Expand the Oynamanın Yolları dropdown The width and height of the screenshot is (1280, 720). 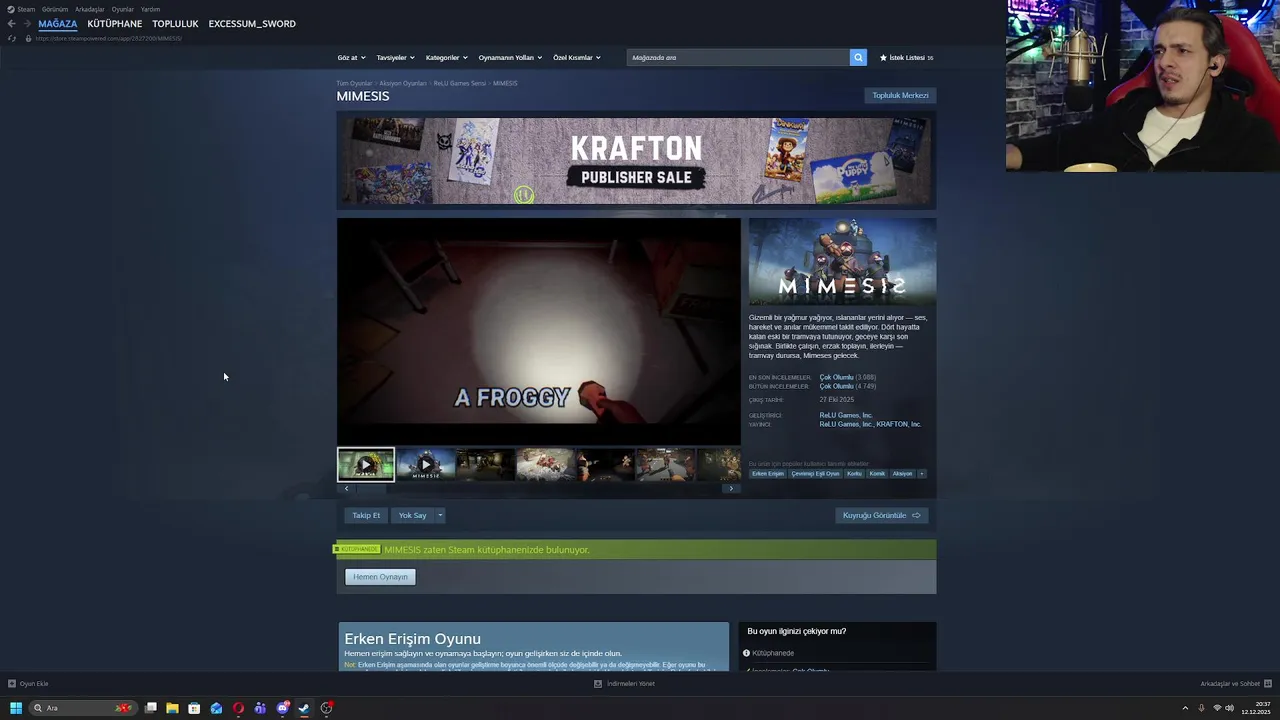(510, 58)
